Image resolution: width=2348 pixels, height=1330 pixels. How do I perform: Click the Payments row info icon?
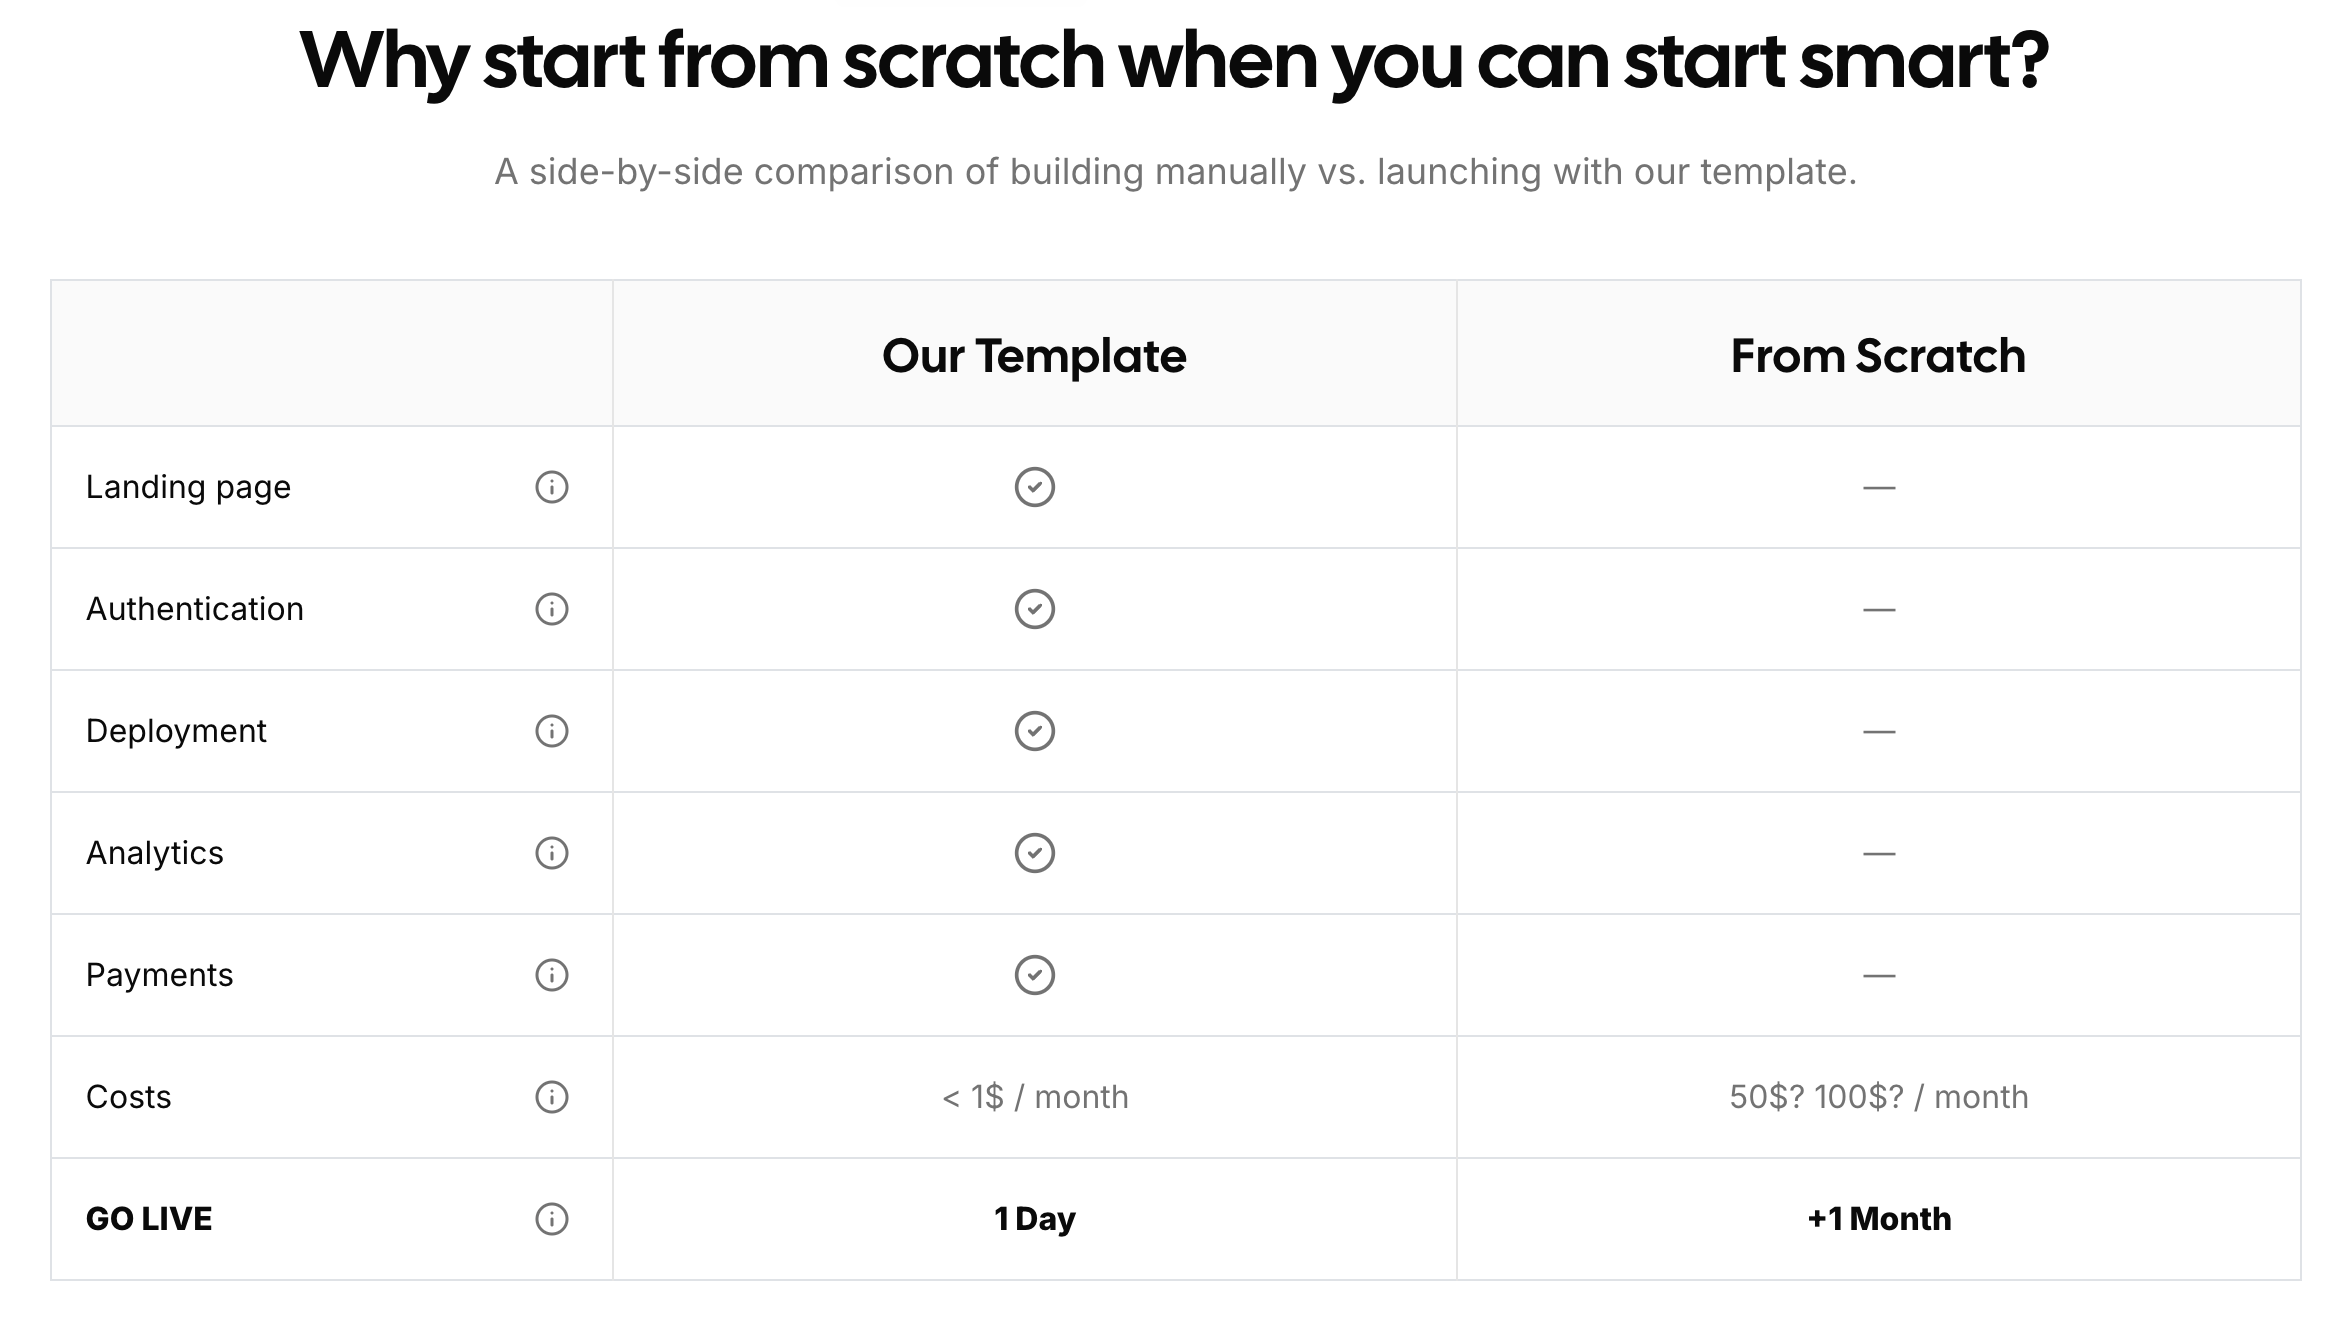point(552,975)
